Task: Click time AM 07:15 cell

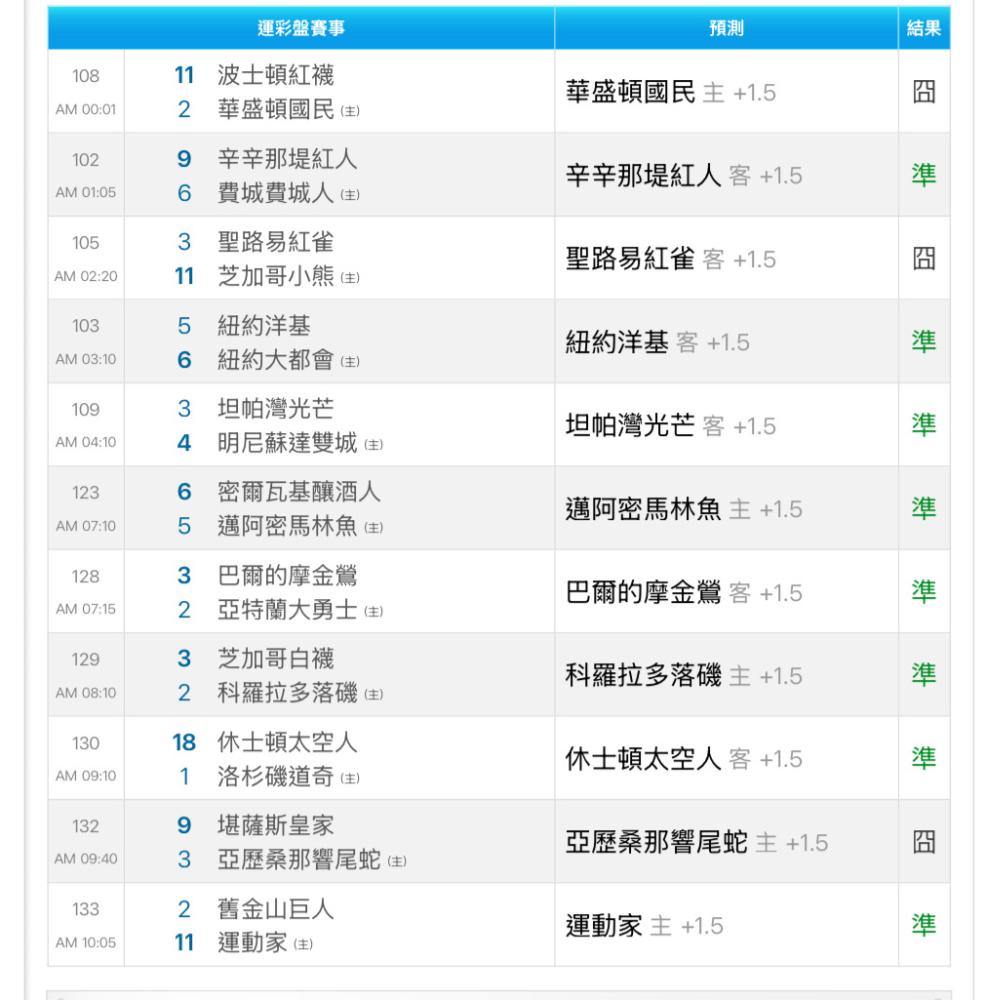Action: (x=86, y=609)
